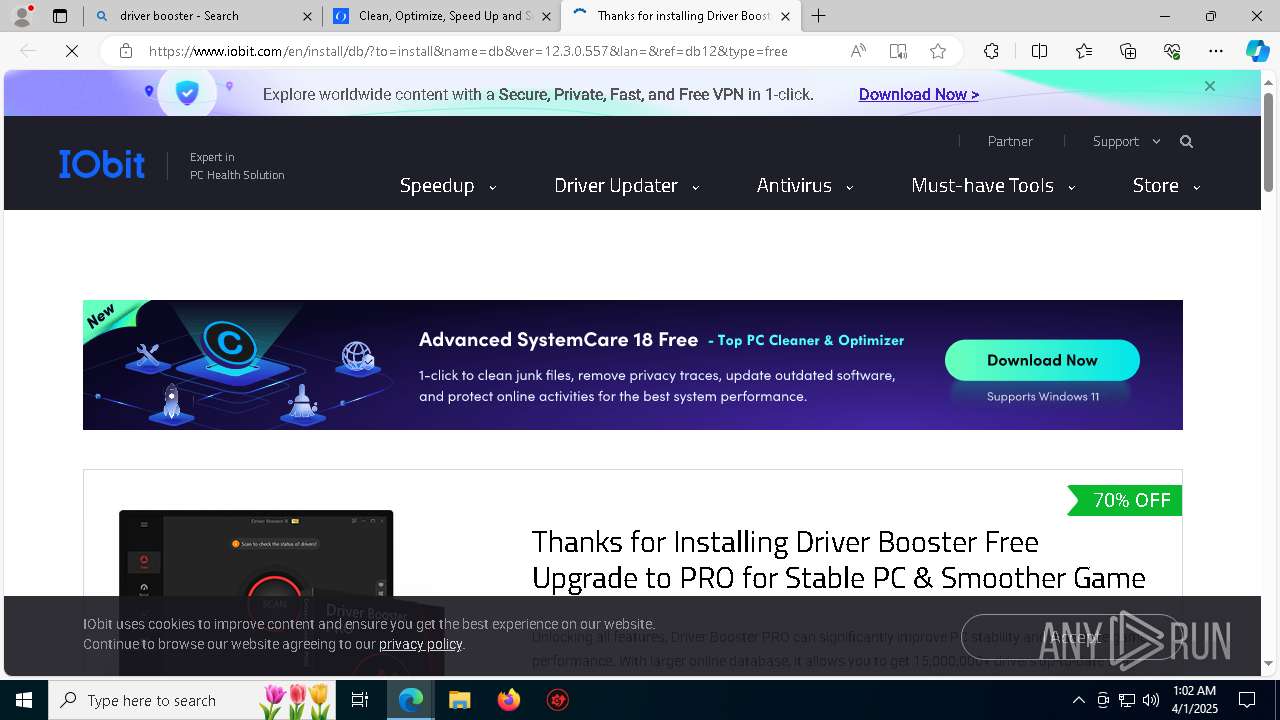Screen dimensions: 1280x720
Task: Open the Copilot sidebar icon
Action: tap(1257, 51)
